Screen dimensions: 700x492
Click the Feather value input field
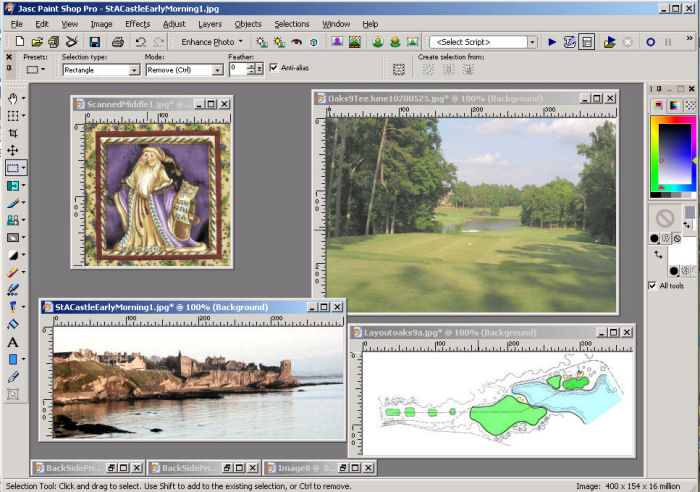237,69
